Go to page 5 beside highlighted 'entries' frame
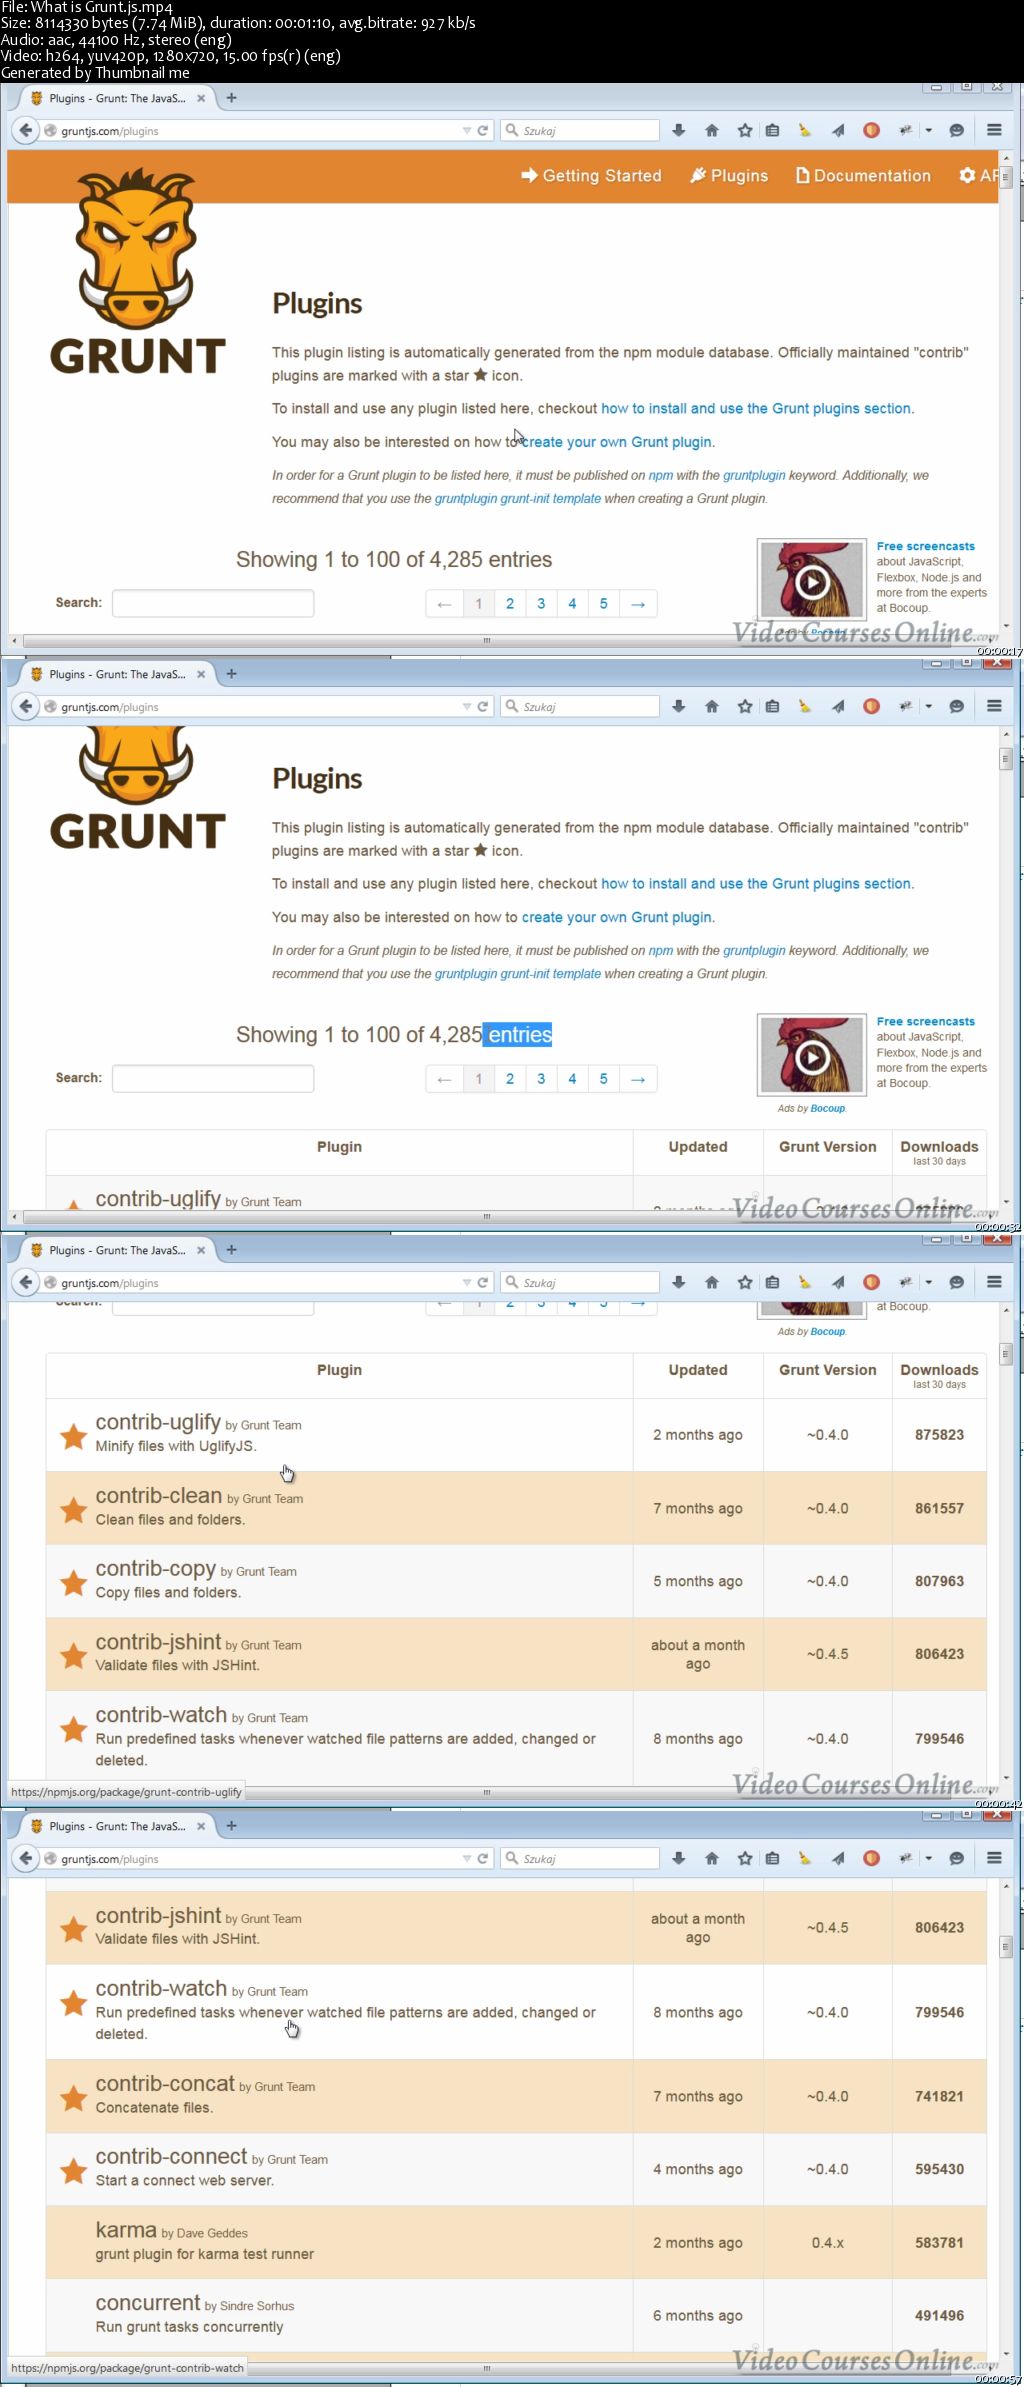This screenshot has height=2387, width=1024. 603,1079
